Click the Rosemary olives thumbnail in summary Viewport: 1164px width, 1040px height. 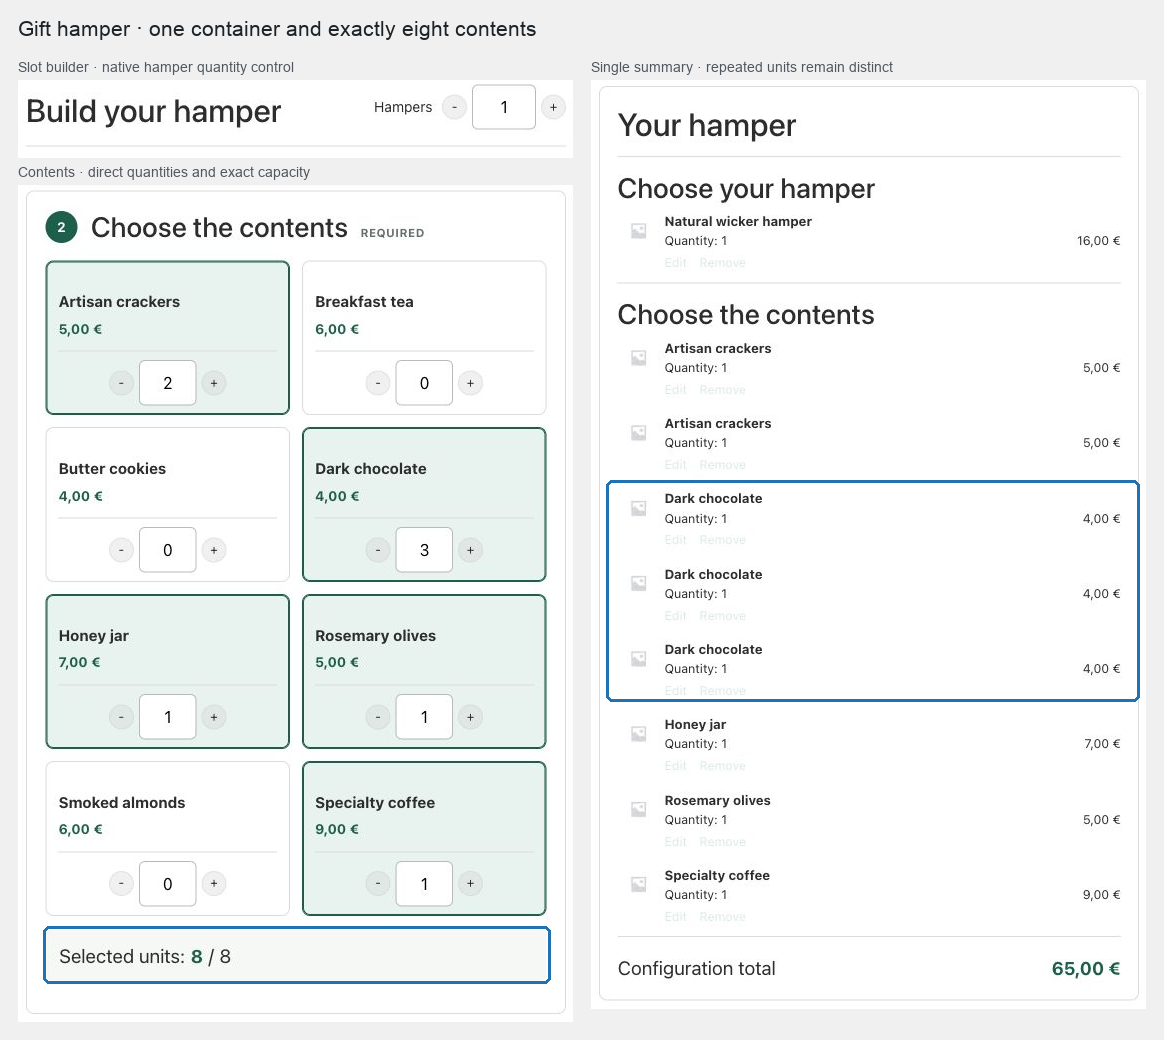pyautogui.click(x=638, y=809)
